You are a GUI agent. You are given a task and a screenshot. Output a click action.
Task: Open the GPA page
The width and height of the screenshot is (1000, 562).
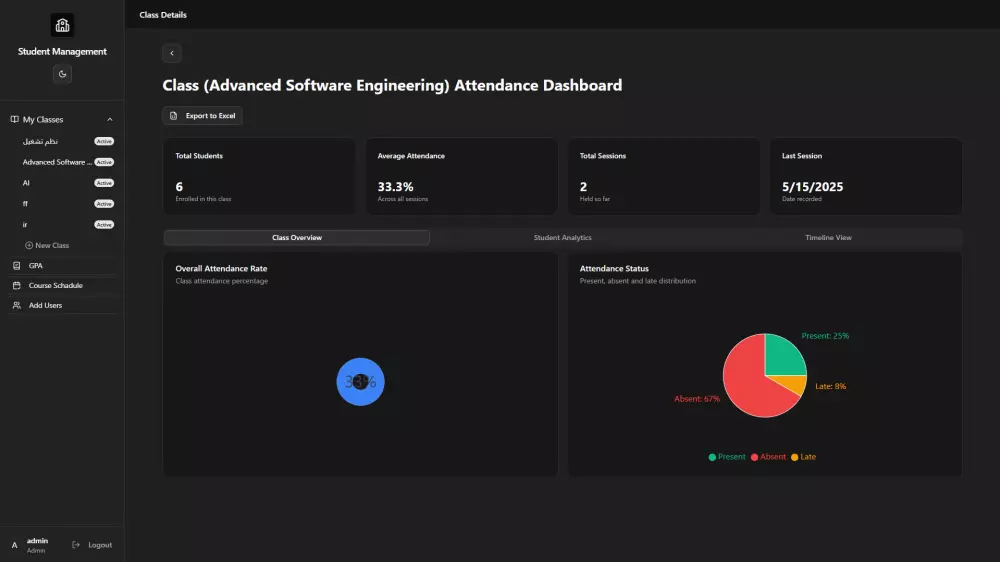[x=36, y=265]
